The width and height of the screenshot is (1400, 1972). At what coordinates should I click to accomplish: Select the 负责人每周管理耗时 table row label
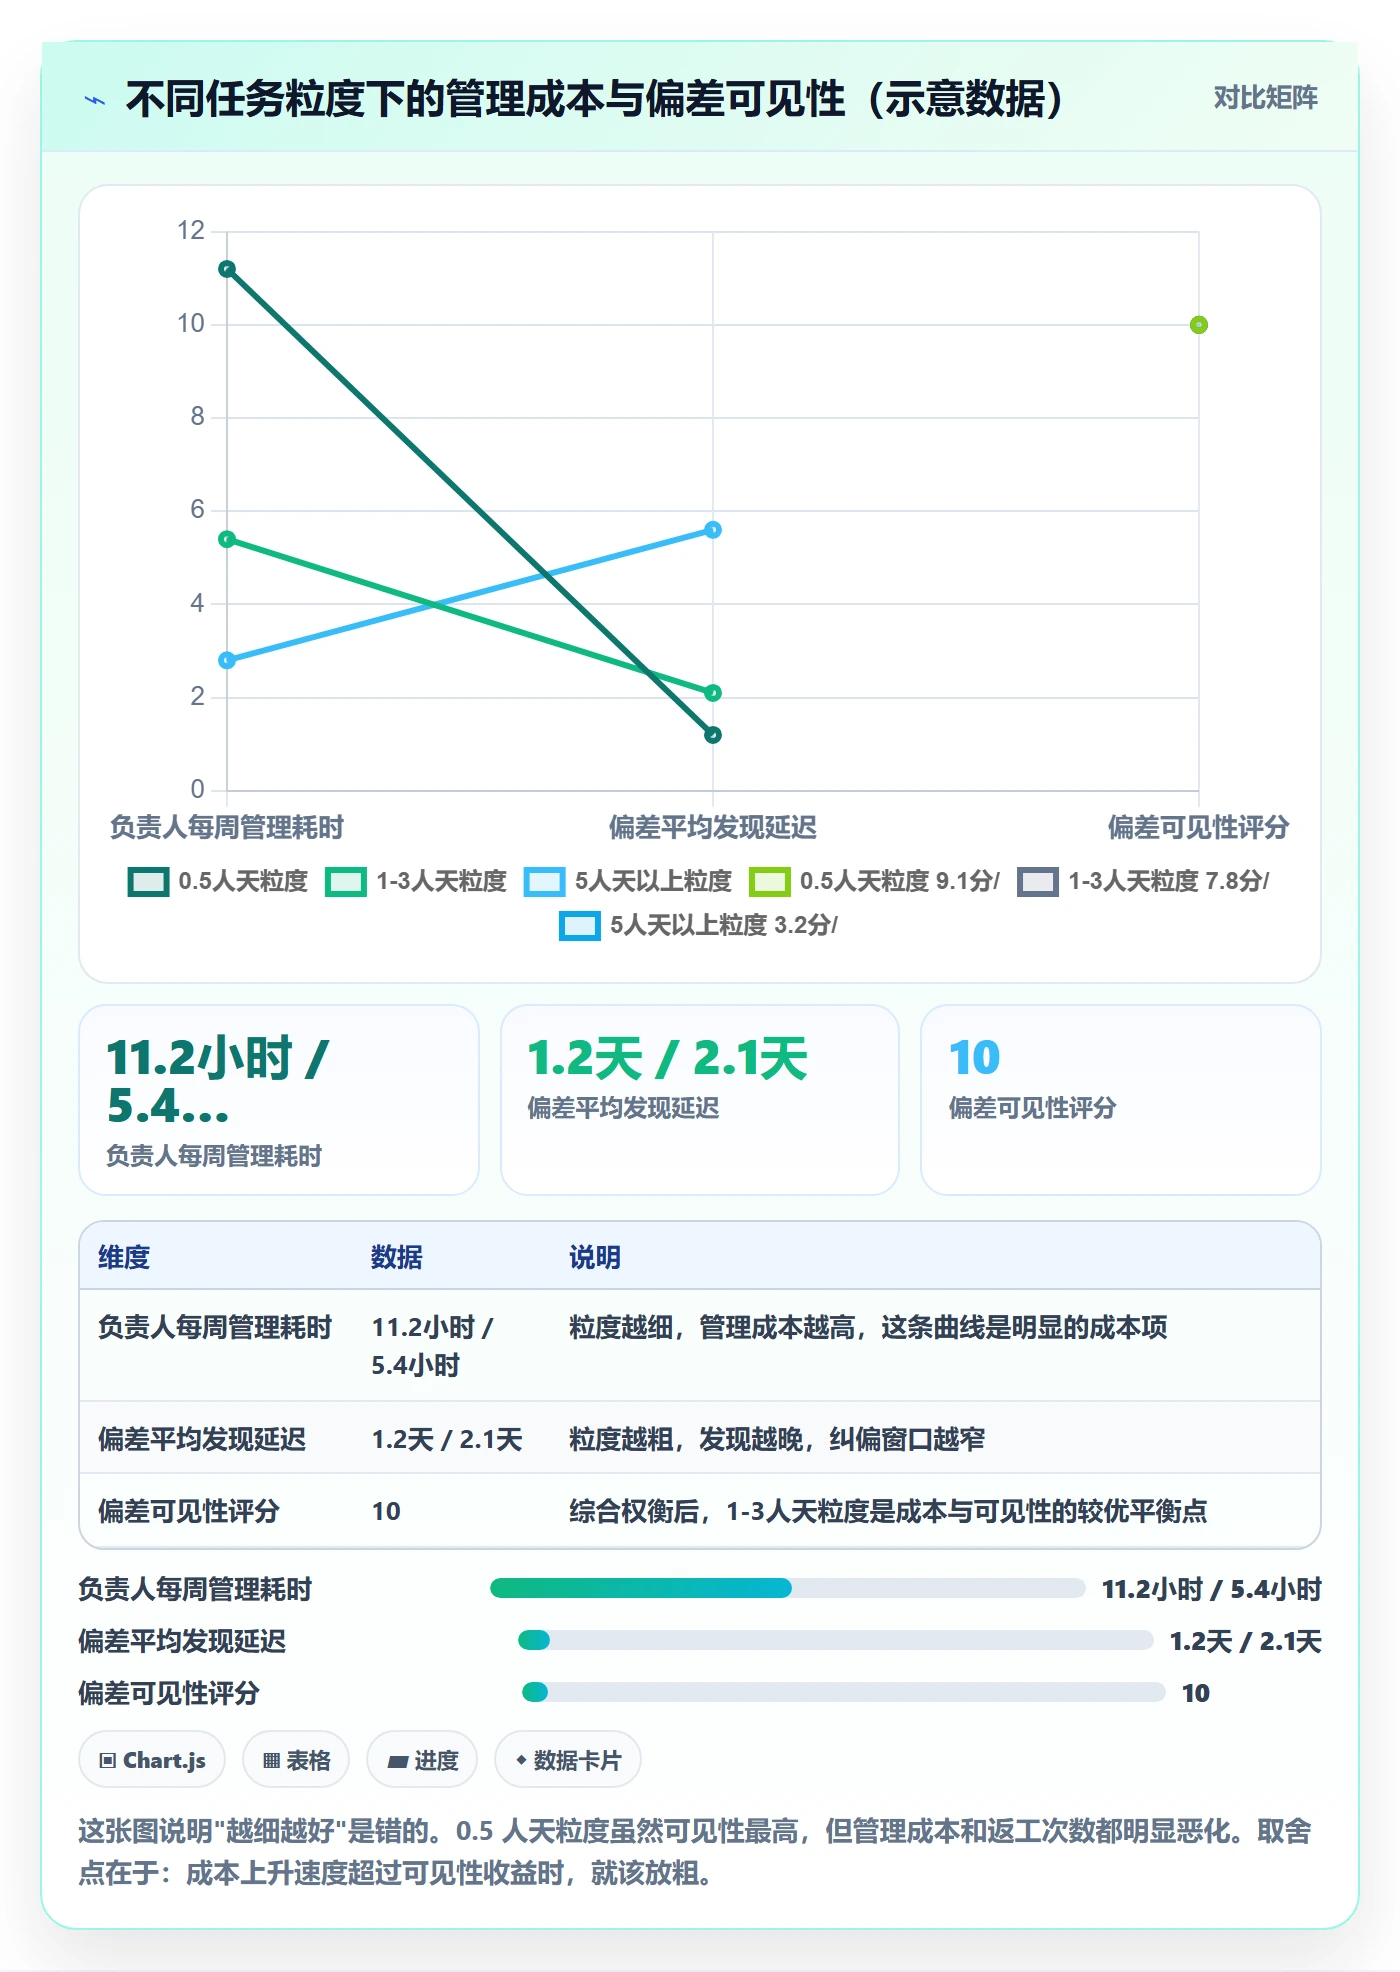click(x=215, y=1328)
